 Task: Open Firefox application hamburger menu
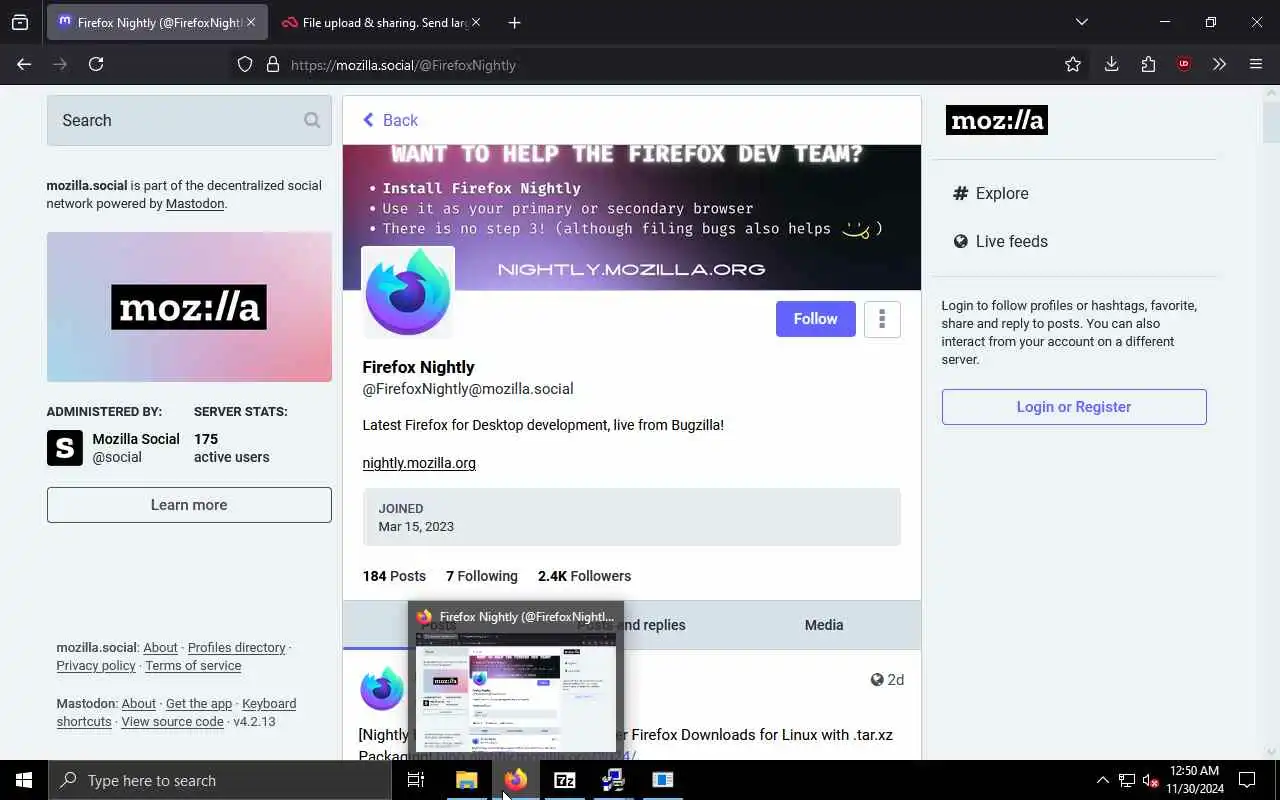coord(1256,64)
